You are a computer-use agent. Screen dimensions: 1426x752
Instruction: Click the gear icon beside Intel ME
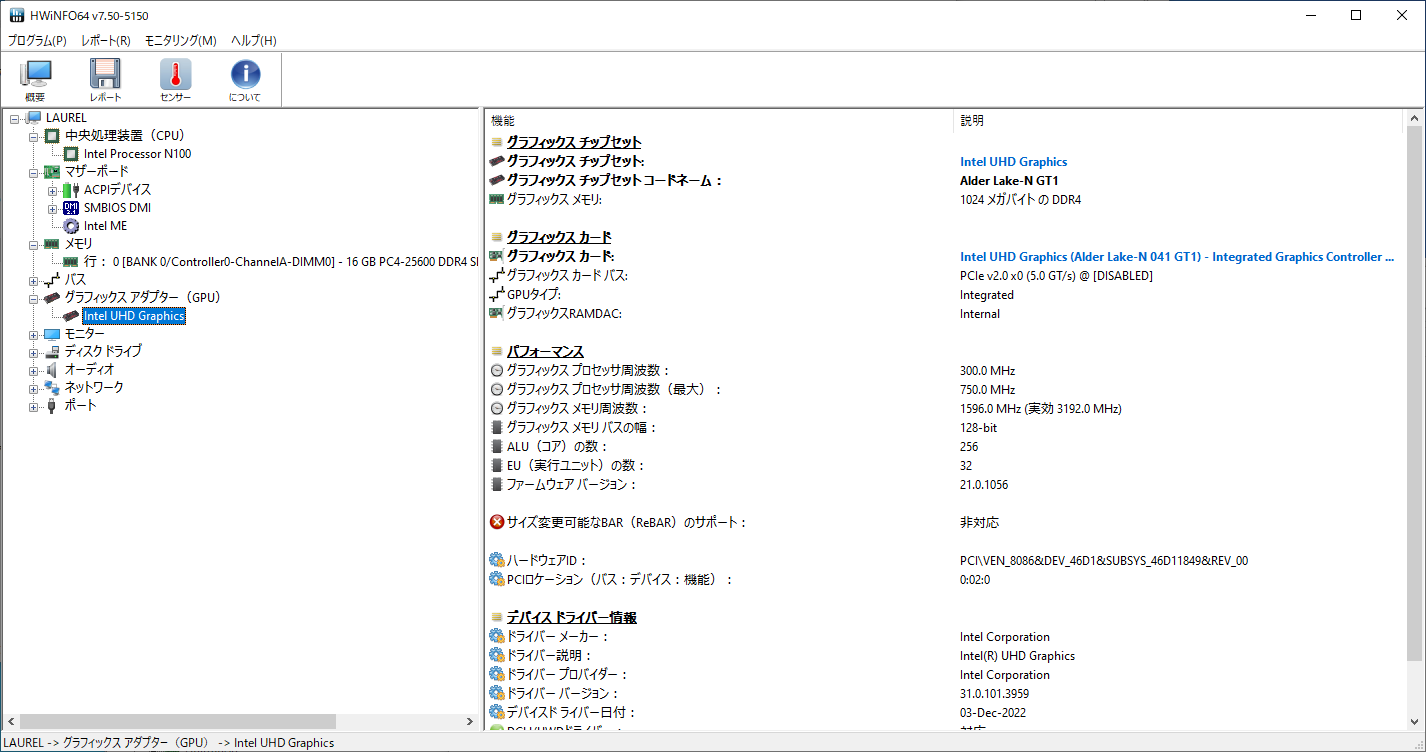71,226
